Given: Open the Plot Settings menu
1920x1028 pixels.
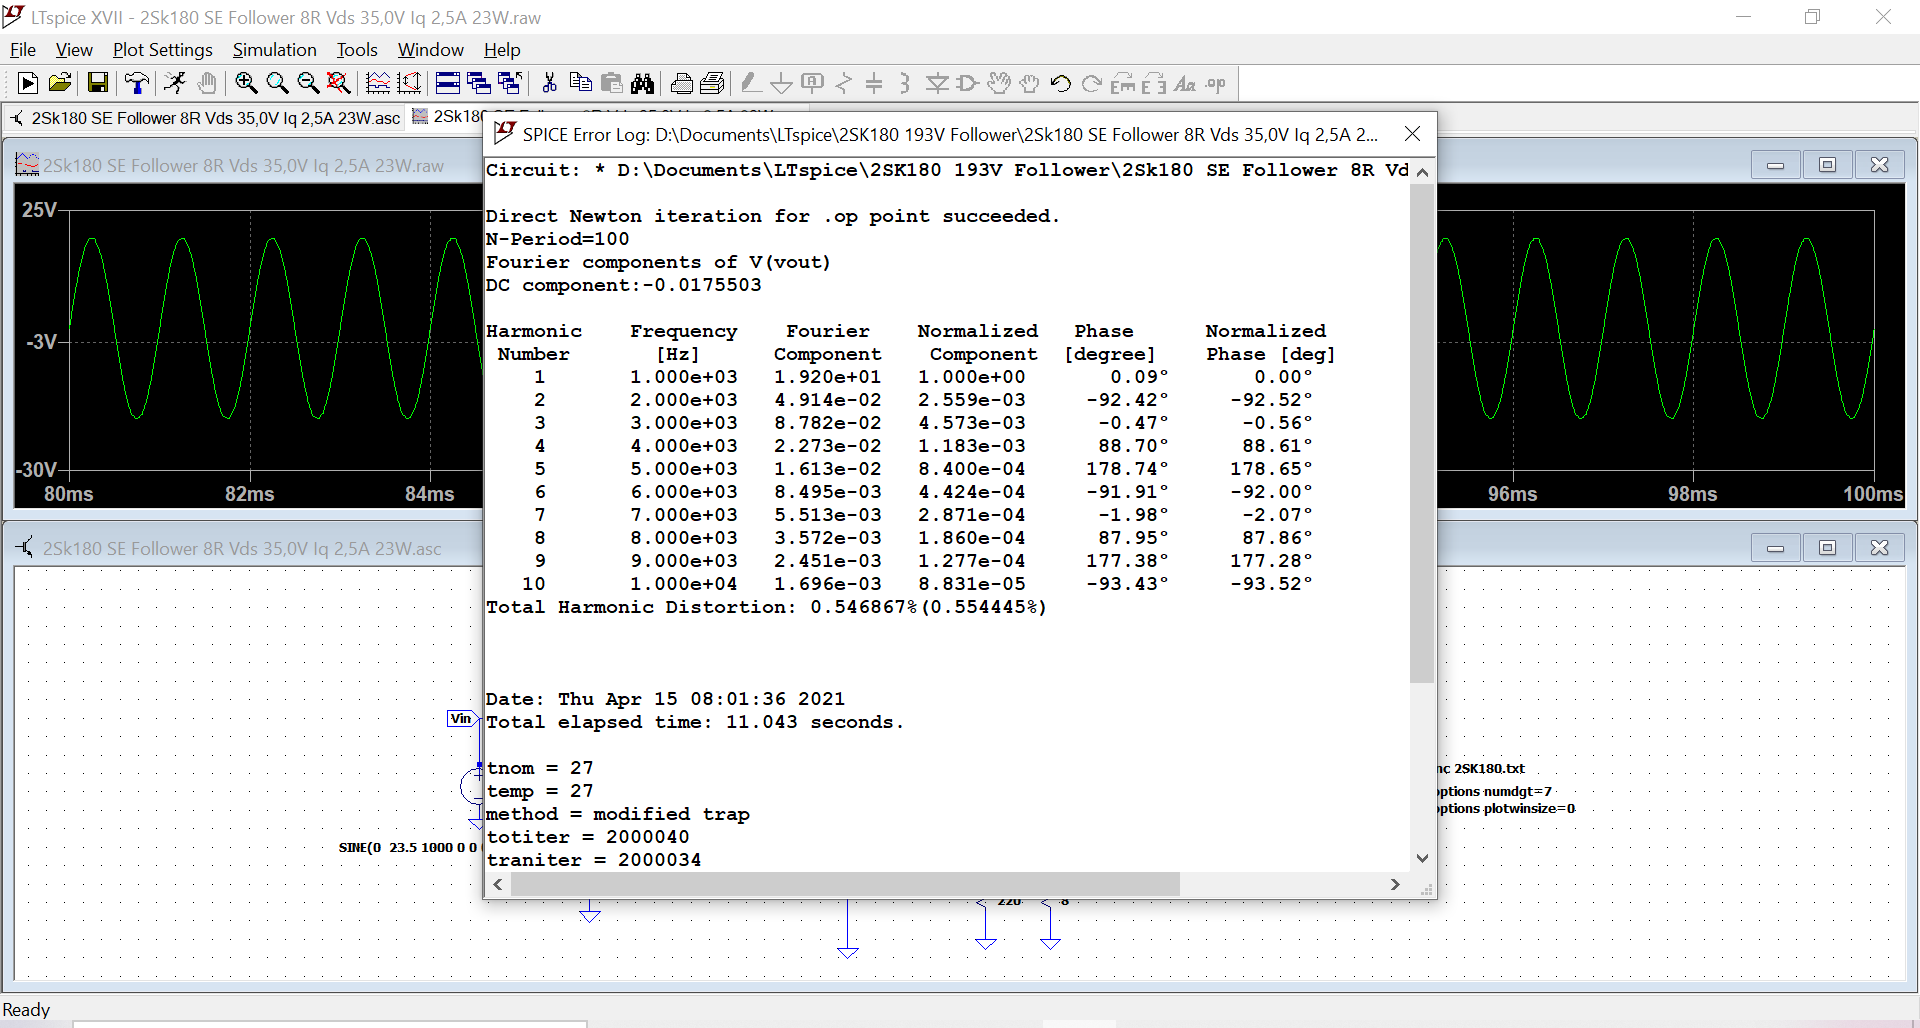Looking at the screenshot, I should 163,50.
